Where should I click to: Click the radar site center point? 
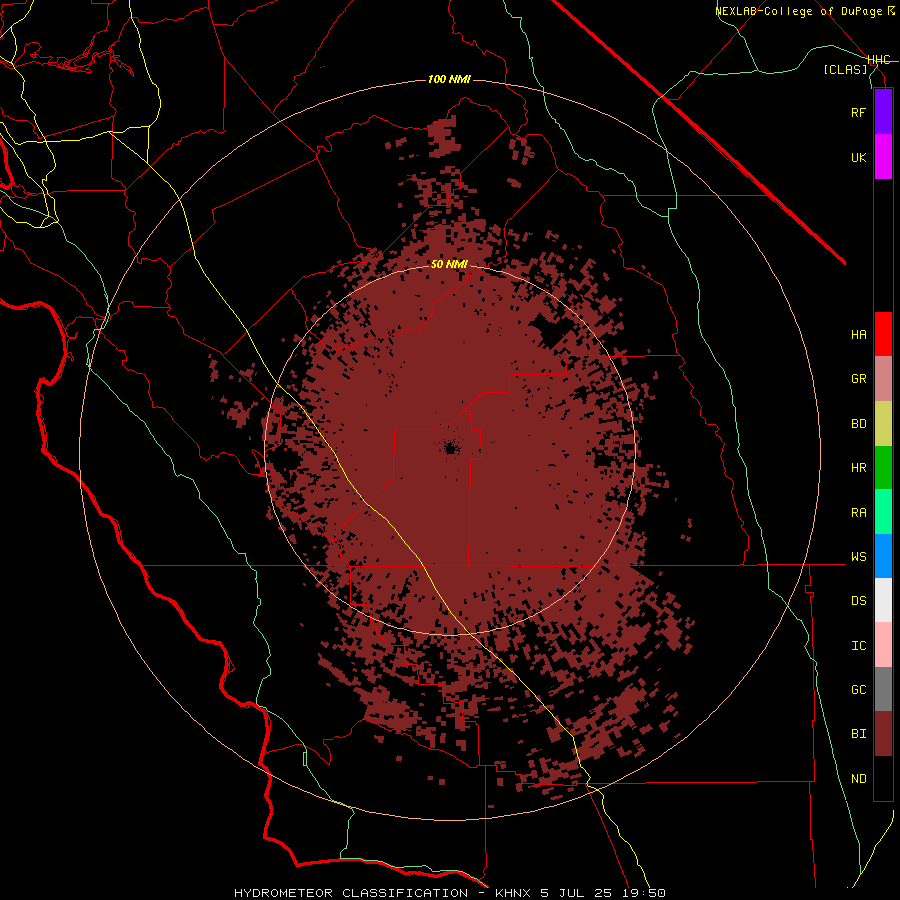(450, 448)
